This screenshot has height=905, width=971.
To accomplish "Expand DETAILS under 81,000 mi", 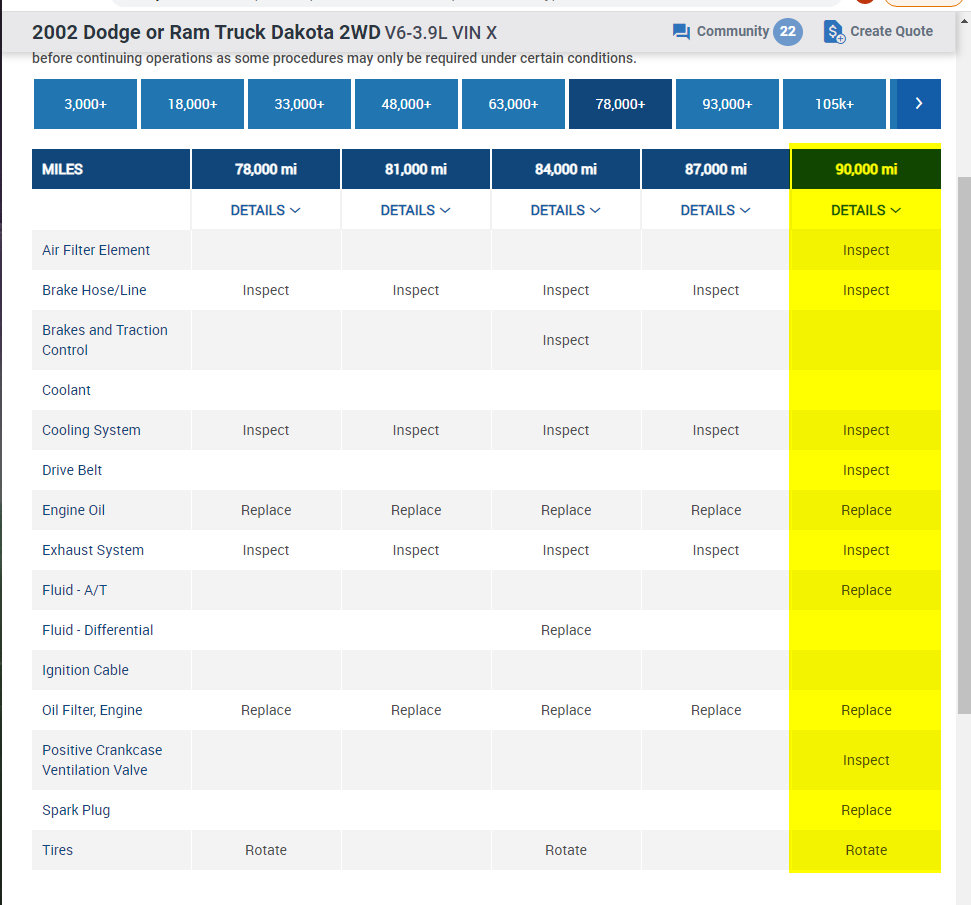I will coord(416,211).
